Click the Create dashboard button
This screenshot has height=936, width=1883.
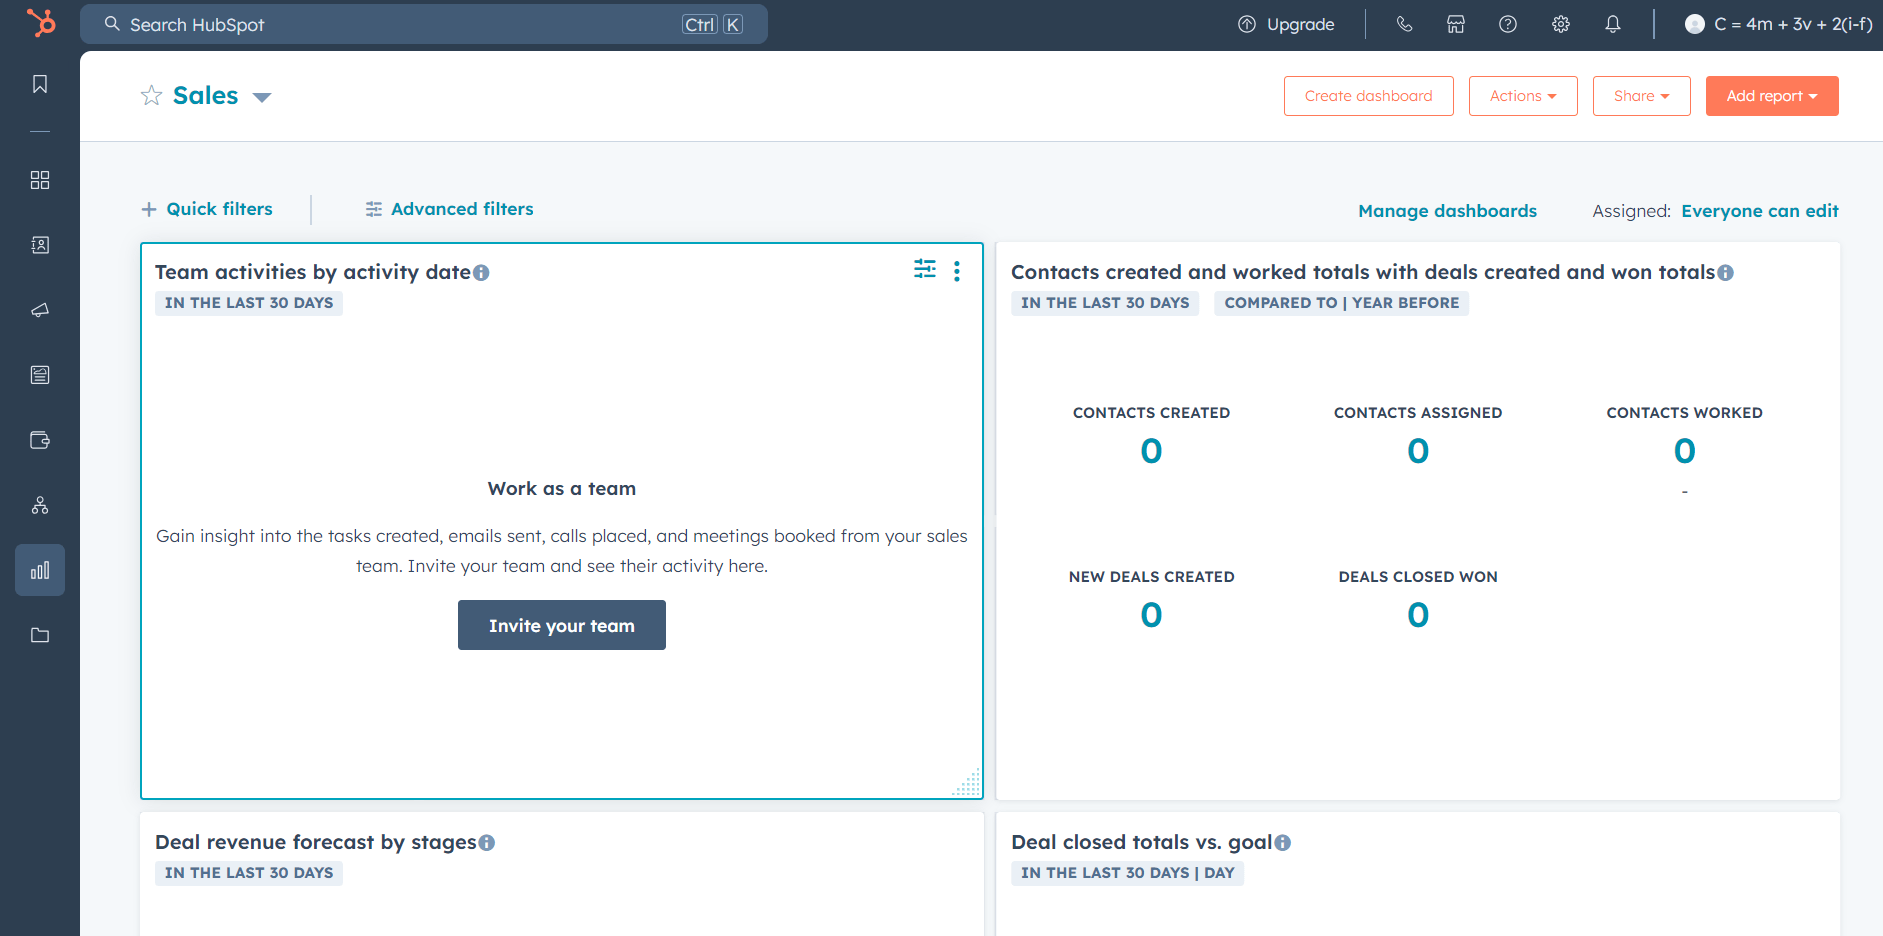(1369, 96)
